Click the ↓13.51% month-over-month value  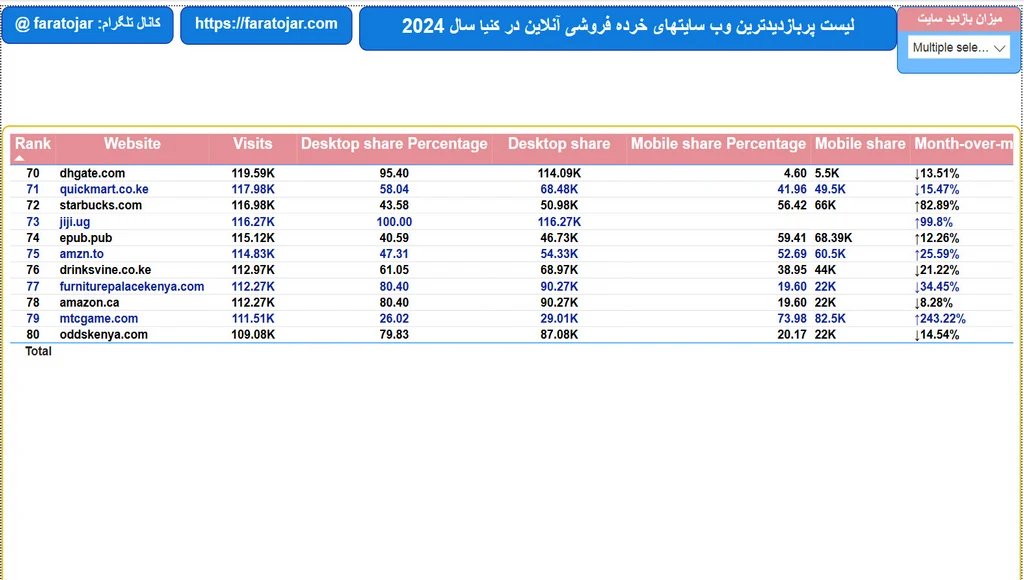coord(936,174)
